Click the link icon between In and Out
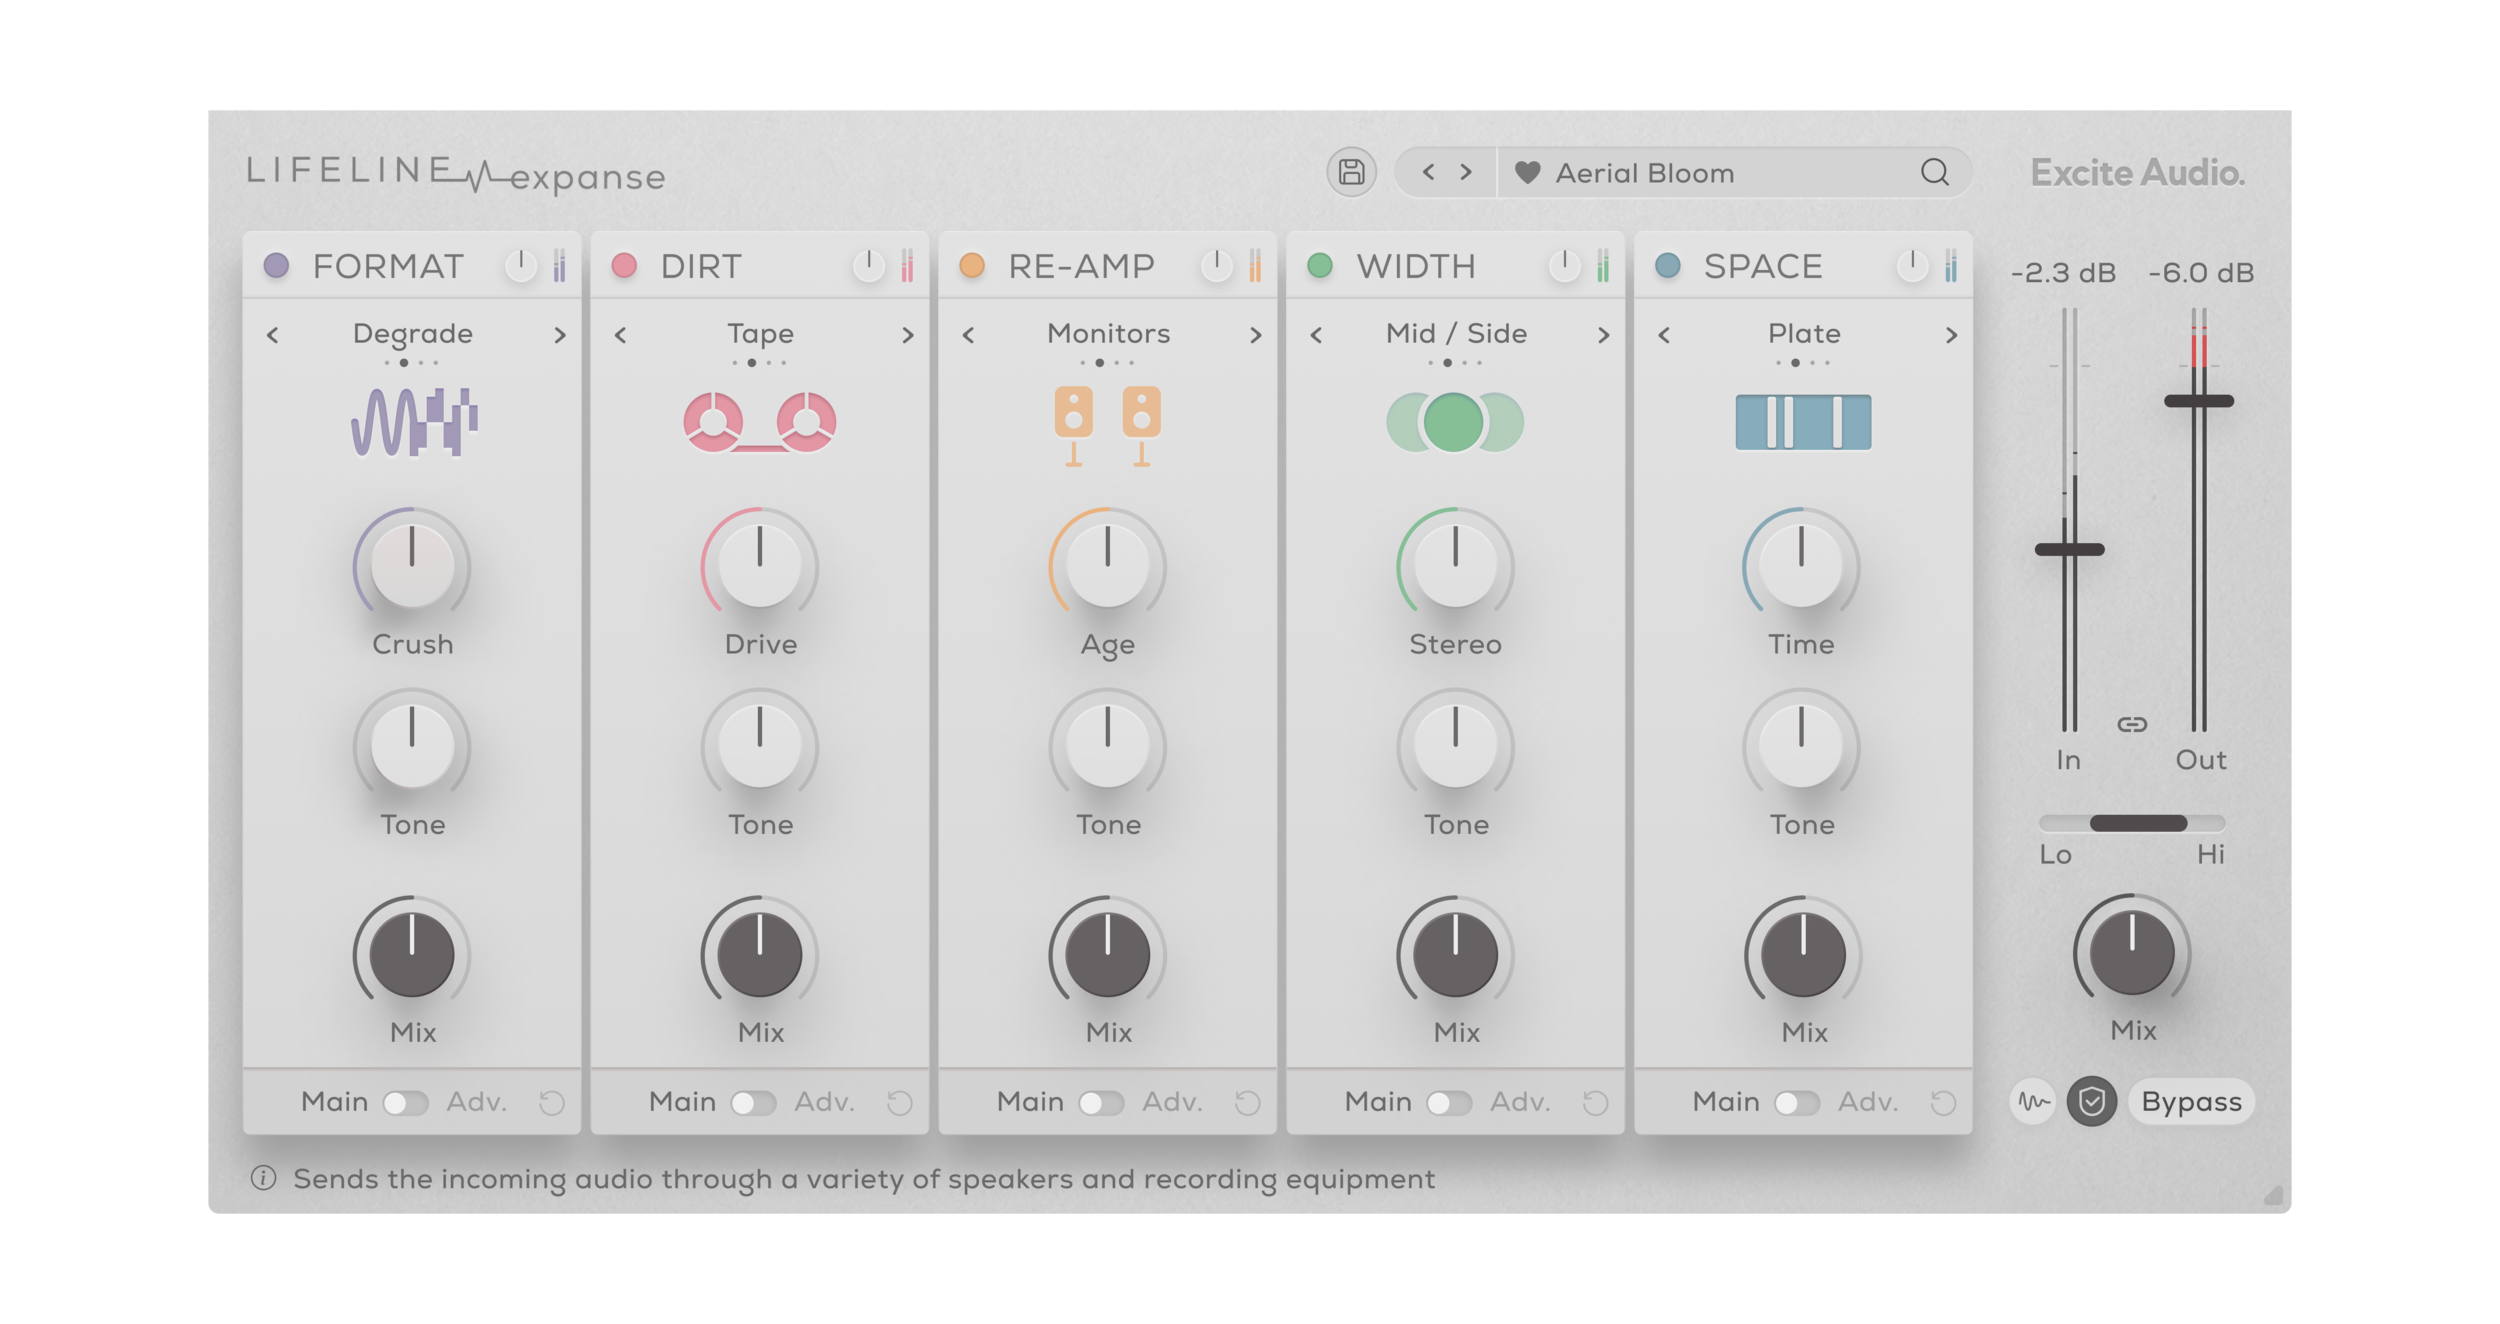 click(x=2132, y=724)
